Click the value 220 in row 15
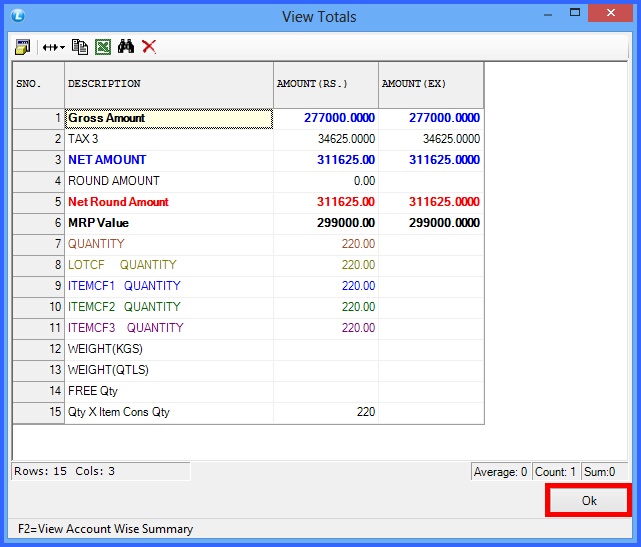The height and width of the screenshot is (547, 641). pyautogui.click(x=326, y=412)
